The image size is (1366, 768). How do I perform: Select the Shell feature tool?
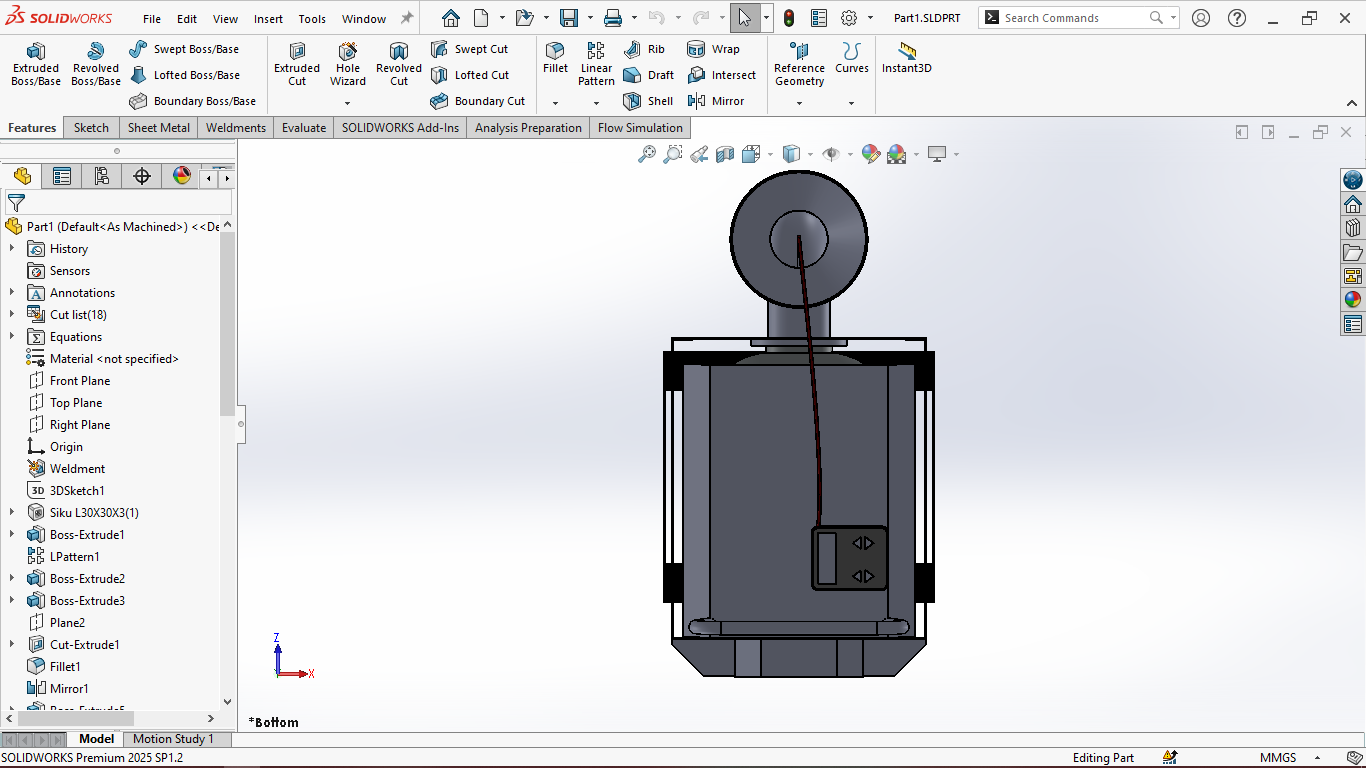(648, 101)
